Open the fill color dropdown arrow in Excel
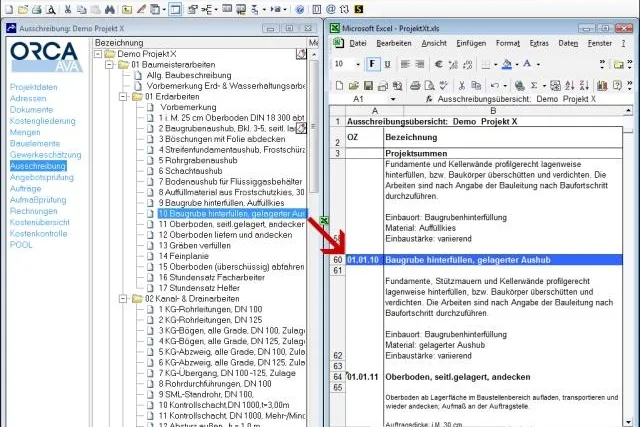 517,64
